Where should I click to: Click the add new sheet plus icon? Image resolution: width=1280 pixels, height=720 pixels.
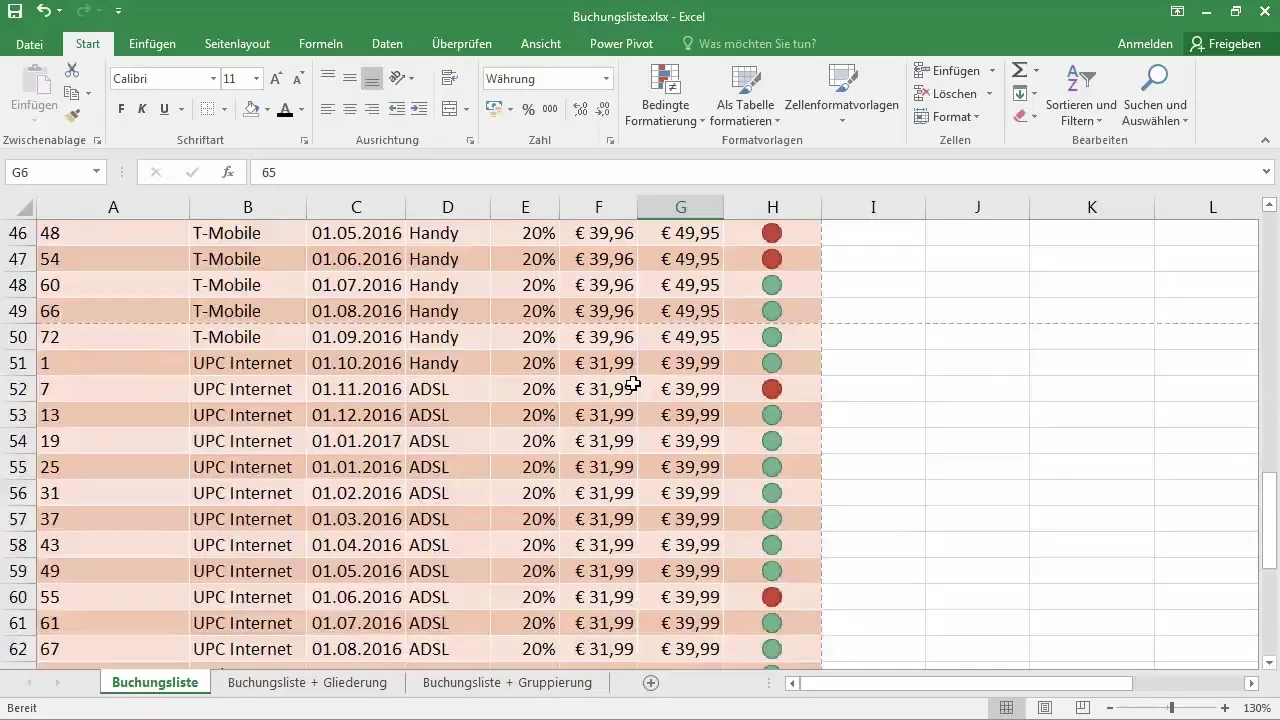tap(651, 683)
